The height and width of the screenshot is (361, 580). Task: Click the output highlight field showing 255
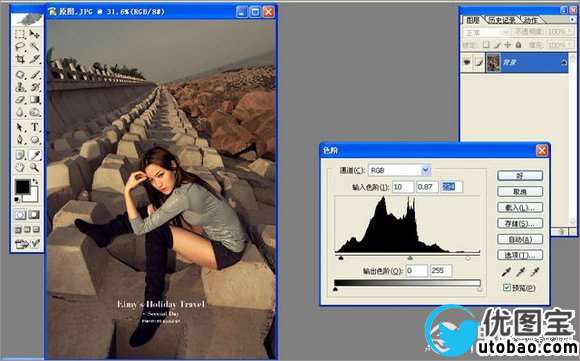coord(441,271)
